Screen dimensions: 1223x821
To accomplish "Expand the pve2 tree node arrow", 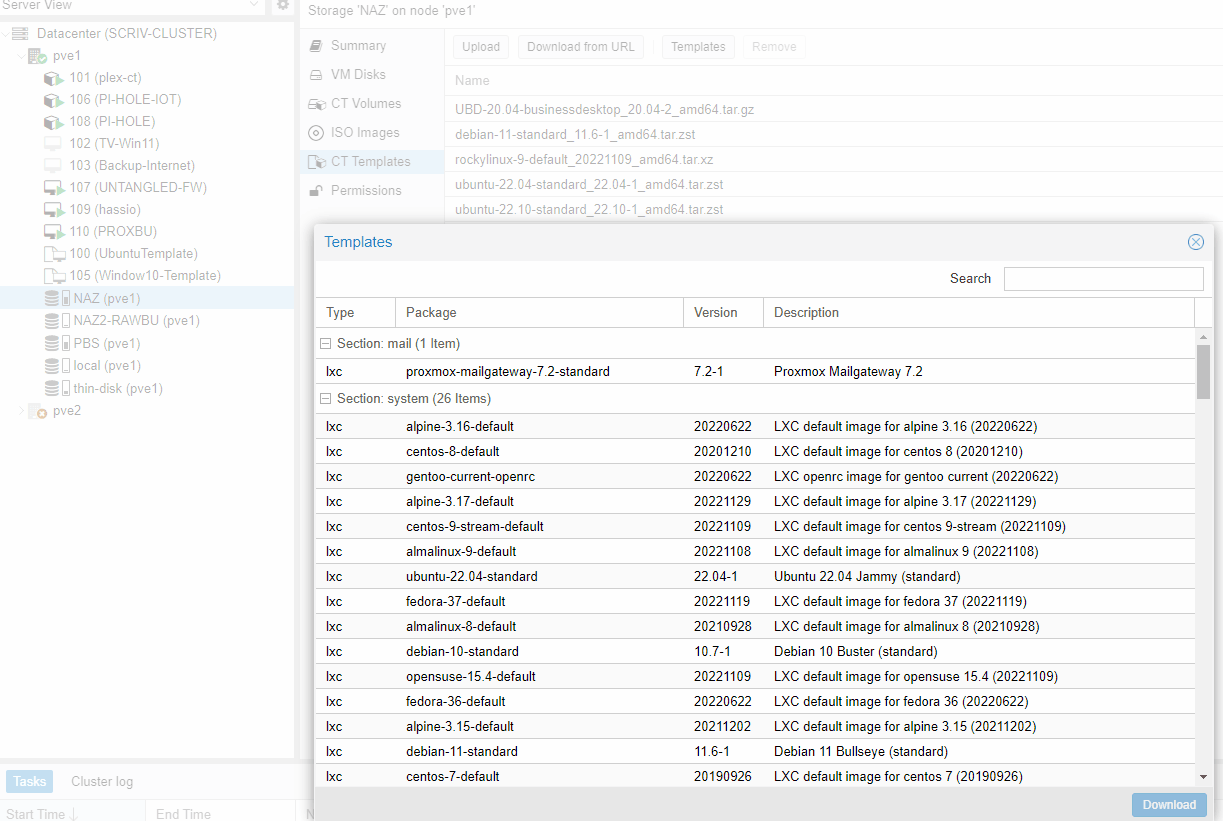I will point(22,411).
